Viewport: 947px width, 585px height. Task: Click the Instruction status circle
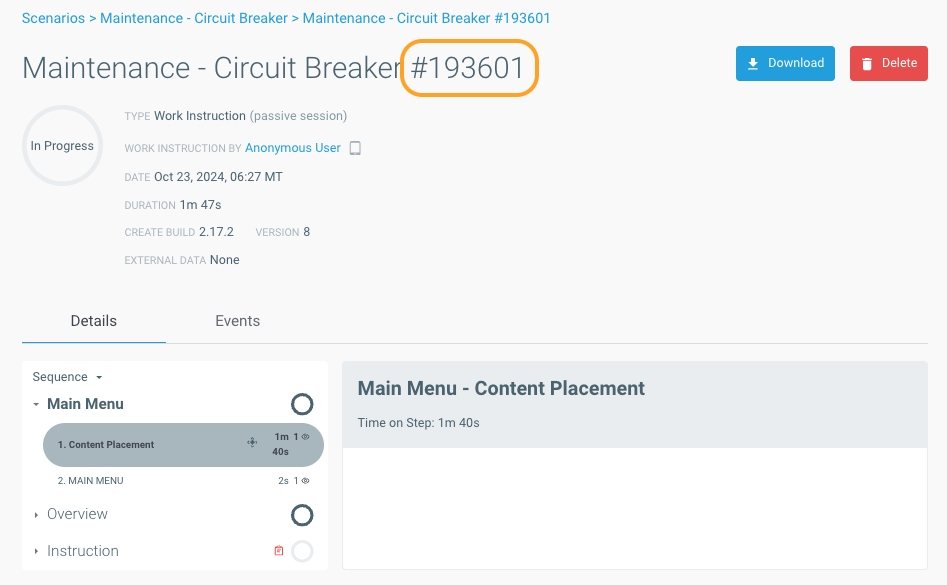[x=302, y=551]
